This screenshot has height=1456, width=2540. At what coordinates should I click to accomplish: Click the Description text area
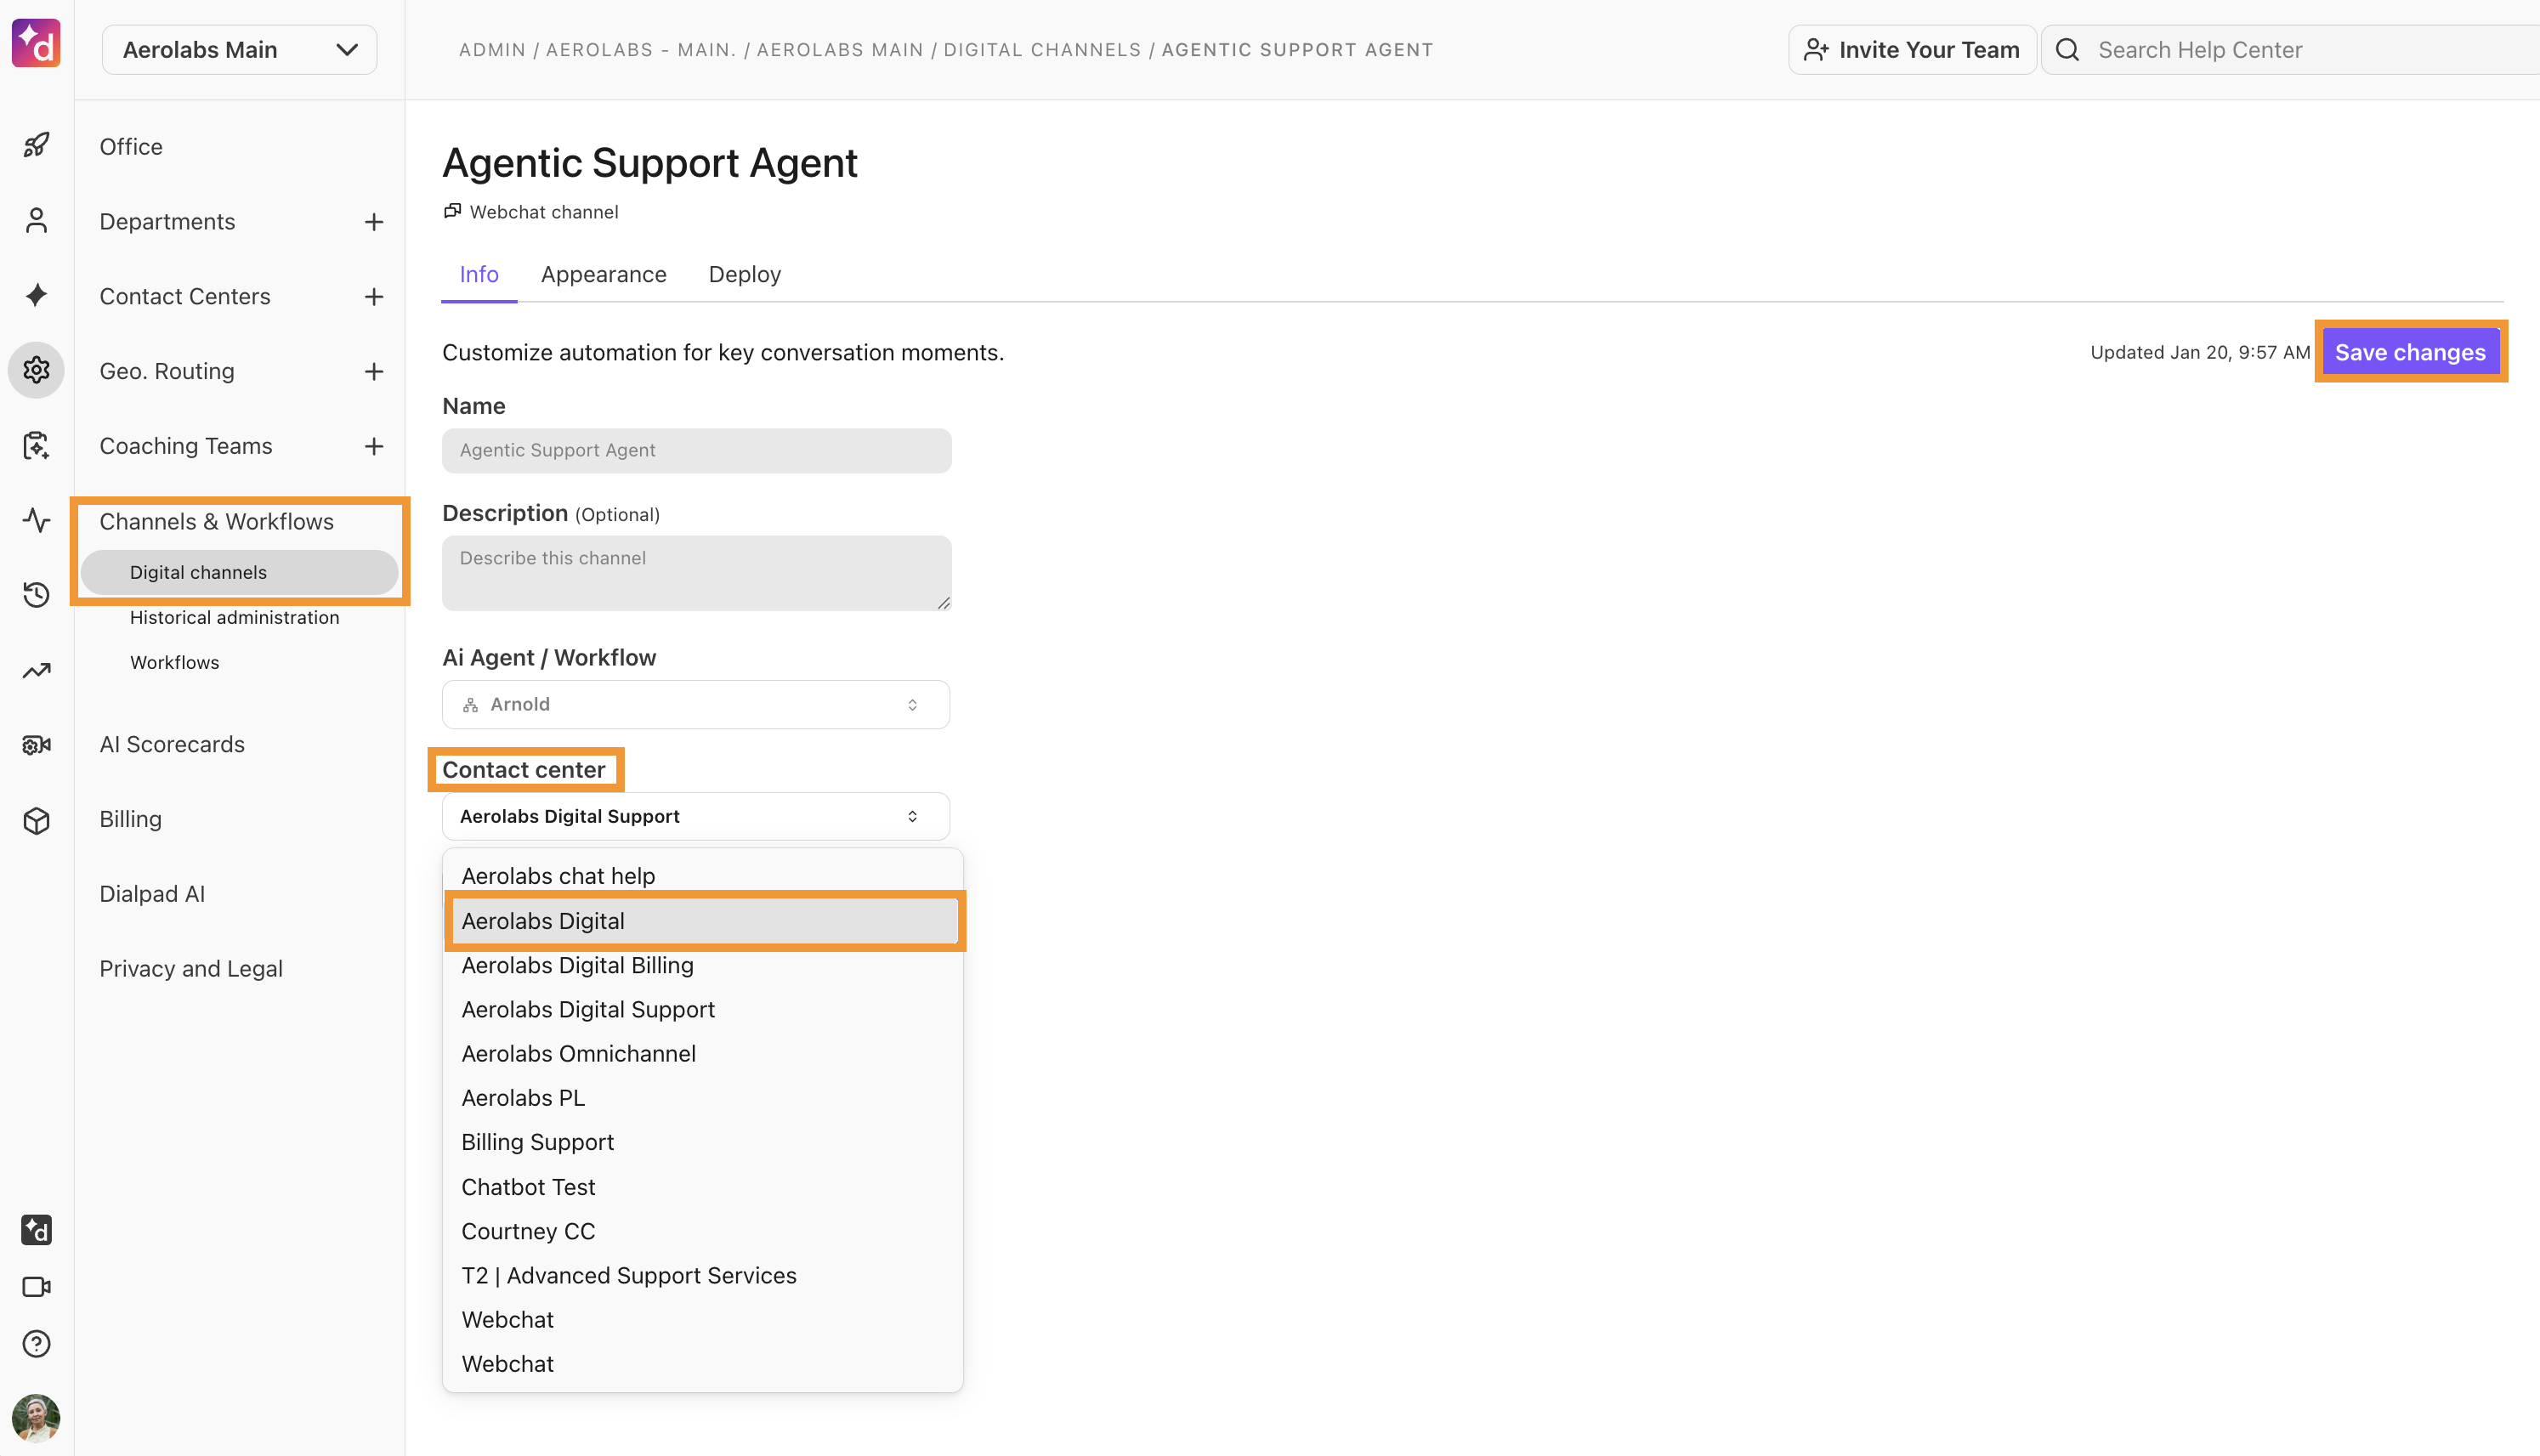click(696, 573)
